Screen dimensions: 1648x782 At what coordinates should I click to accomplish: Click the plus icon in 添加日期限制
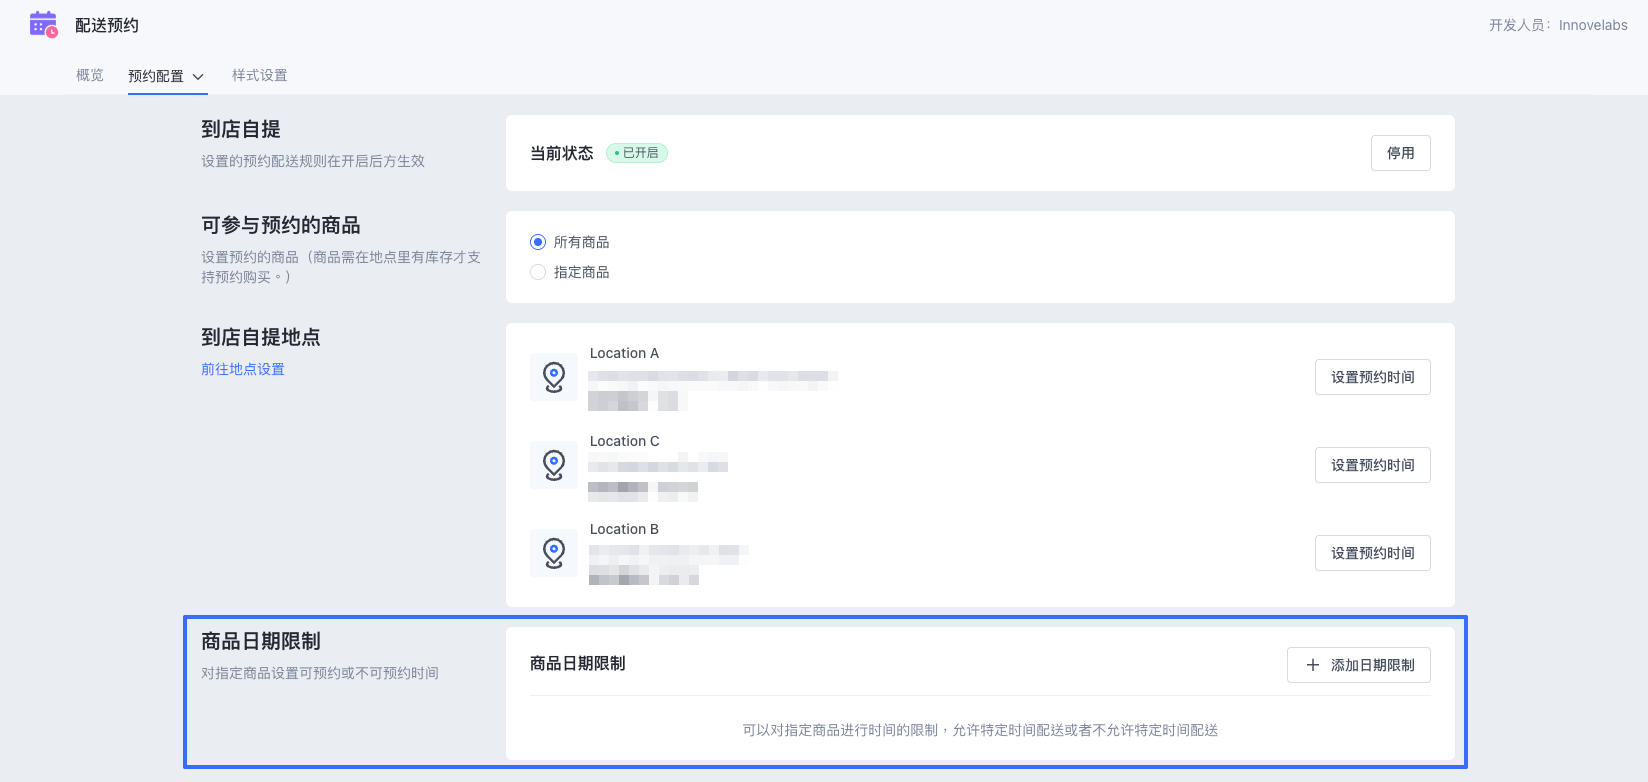tap(1313, 665)
